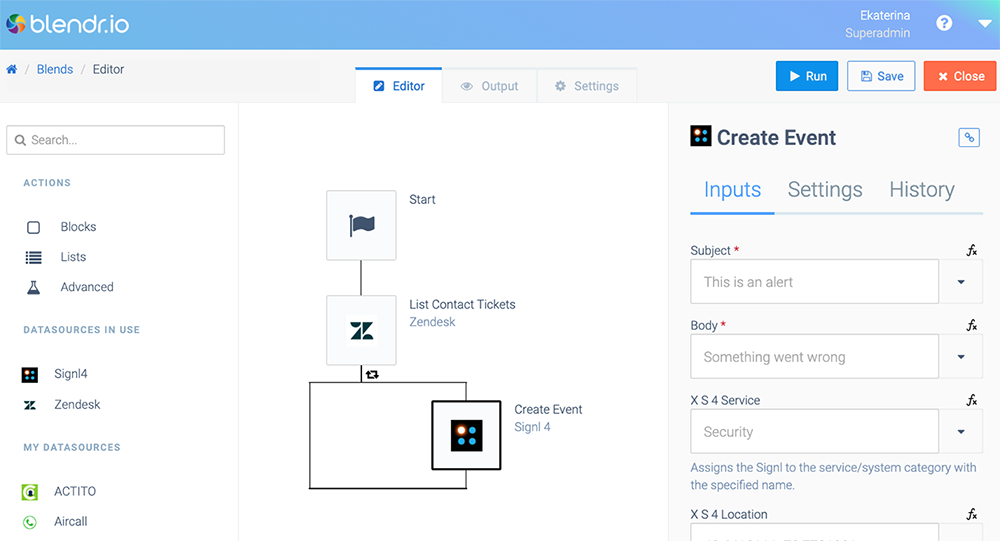This screenshot has height=541, width=1000.
Task: Switch to the Output tab
Action: (490, 86)
